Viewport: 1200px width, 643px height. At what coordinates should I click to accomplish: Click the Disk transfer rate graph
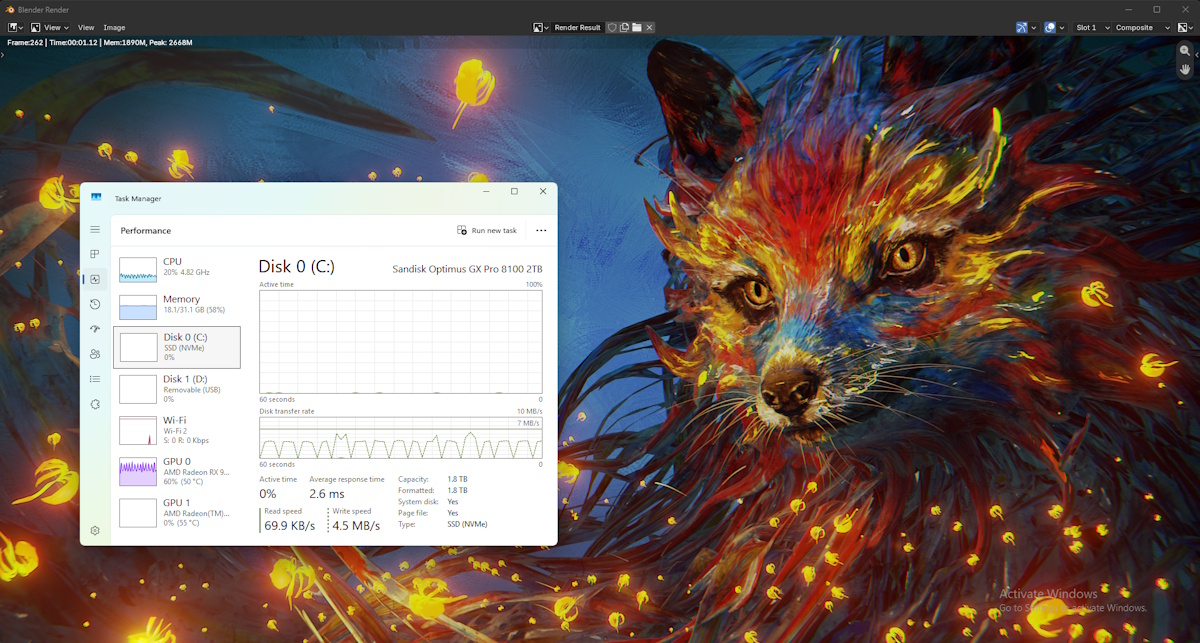tap(401, 438)
